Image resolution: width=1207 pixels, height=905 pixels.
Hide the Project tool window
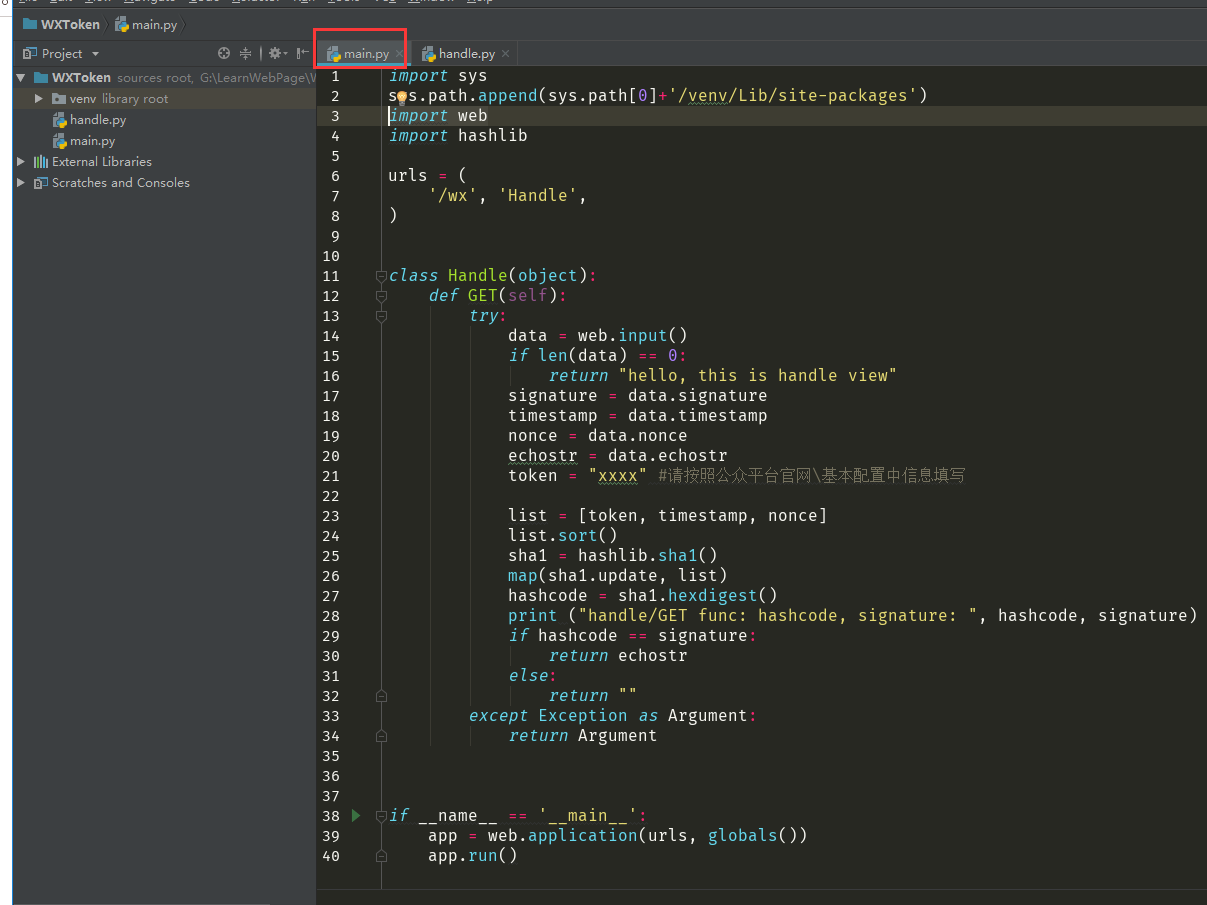pos(302,54)
